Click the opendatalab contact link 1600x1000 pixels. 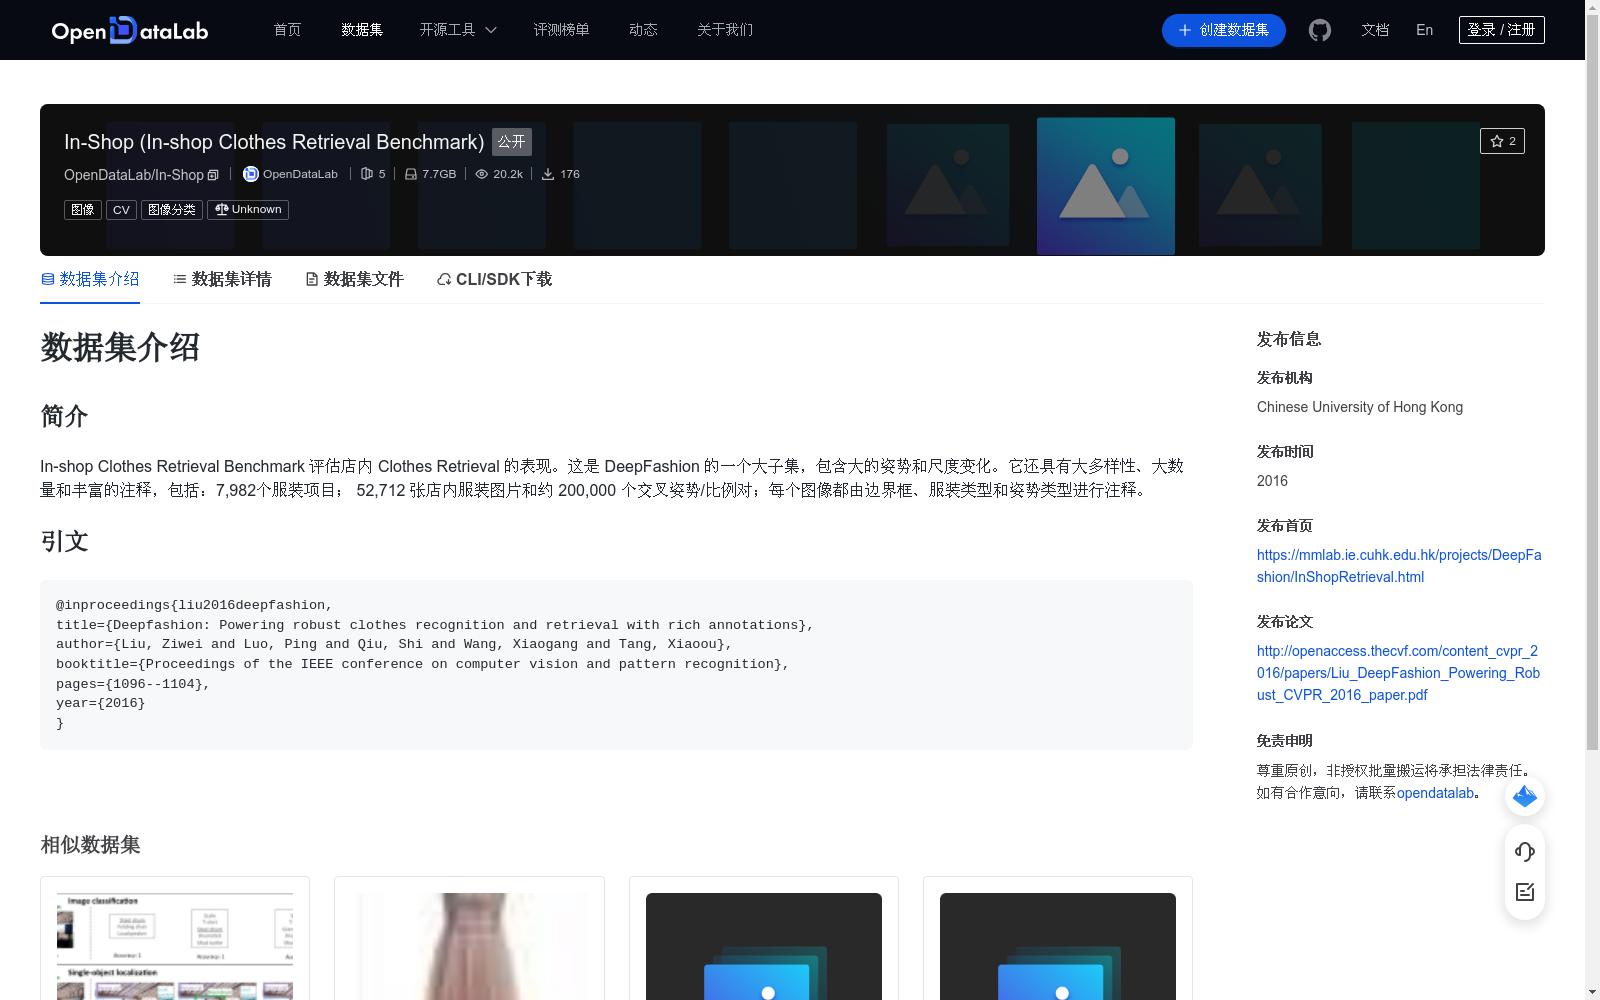[x=1435, y=793]
